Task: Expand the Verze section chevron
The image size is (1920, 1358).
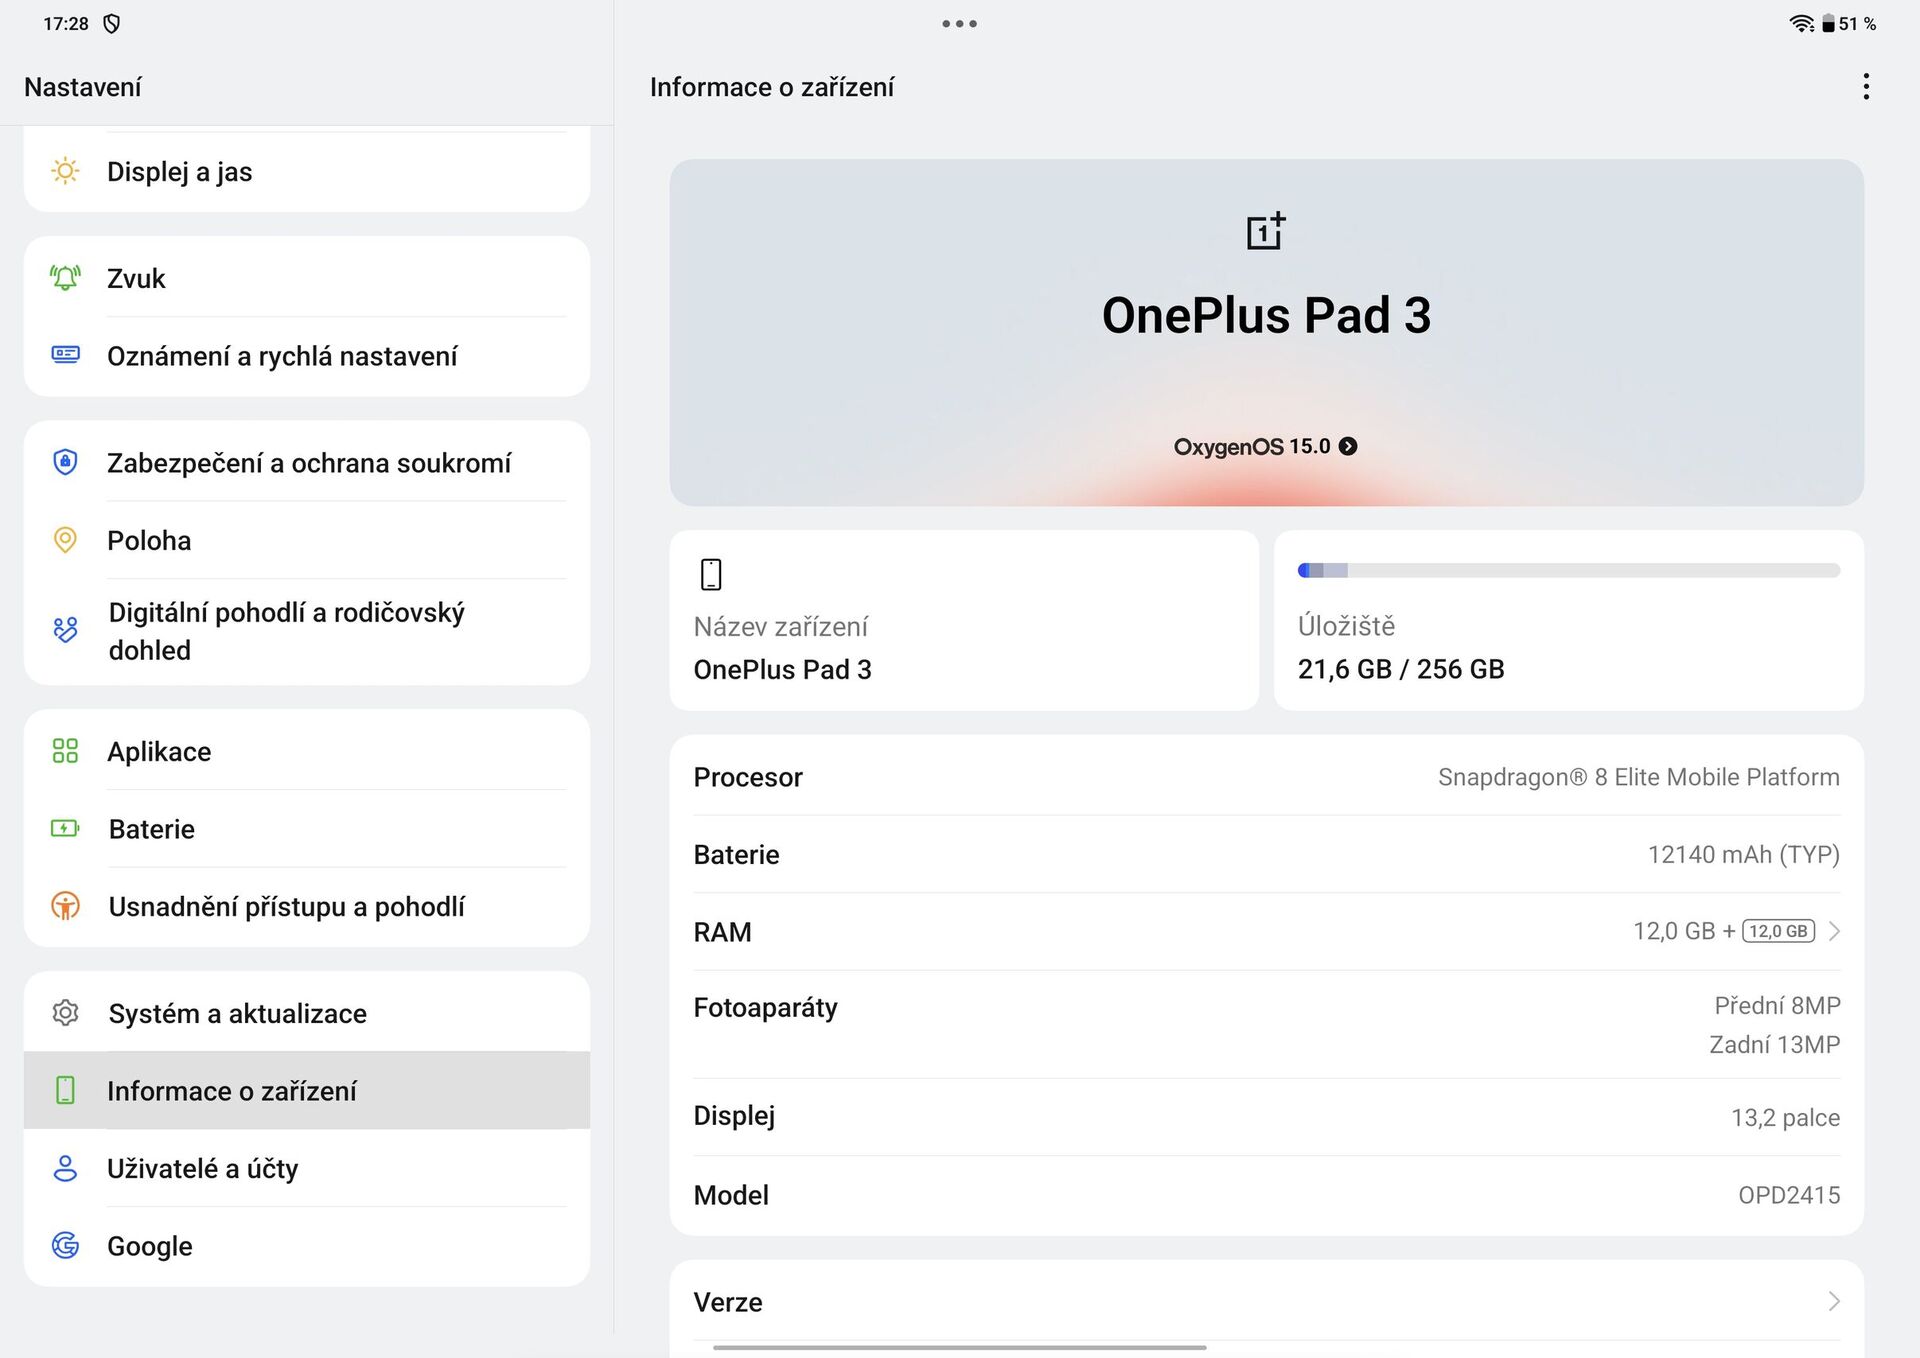Action: point(1835,1301)
